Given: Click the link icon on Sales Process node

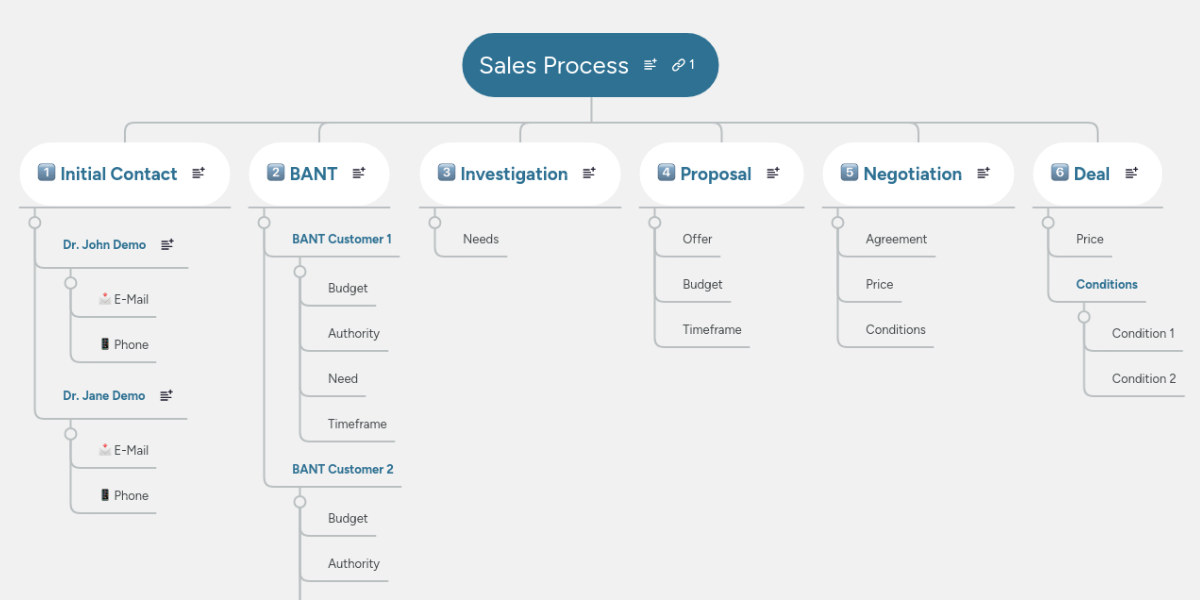Looking at the screenshot, I should (x=679, y=64).
